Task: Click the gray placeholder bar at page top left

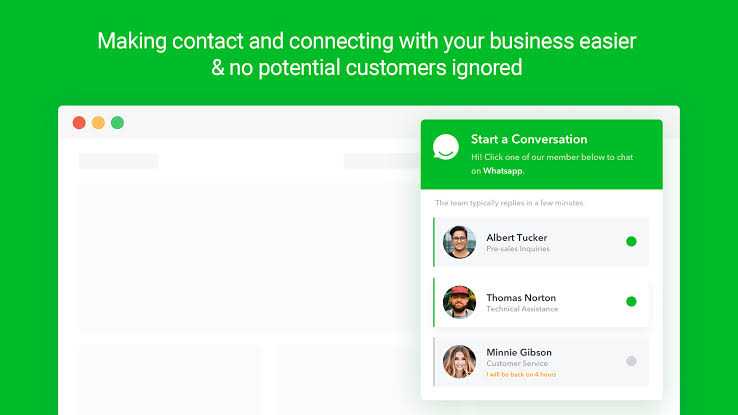Action: (x=119, y=161)
